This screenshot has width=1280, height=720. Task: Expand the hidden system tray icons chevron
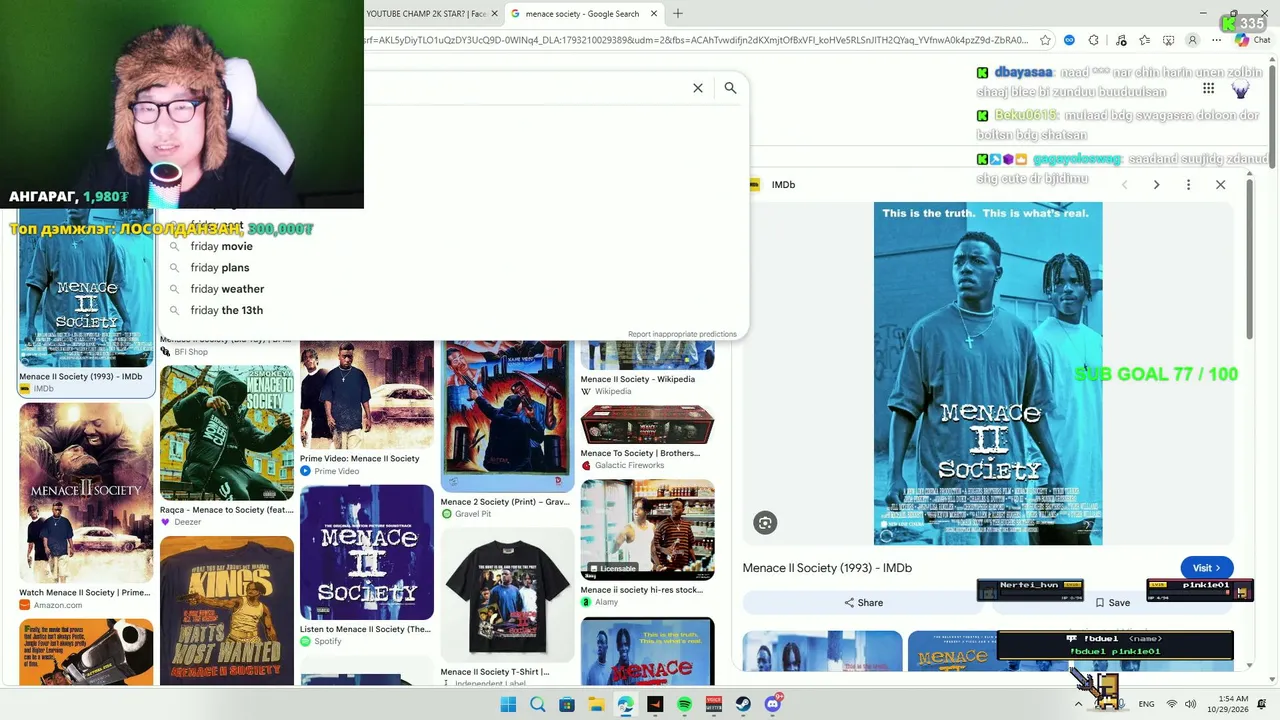click(1078, 704)
